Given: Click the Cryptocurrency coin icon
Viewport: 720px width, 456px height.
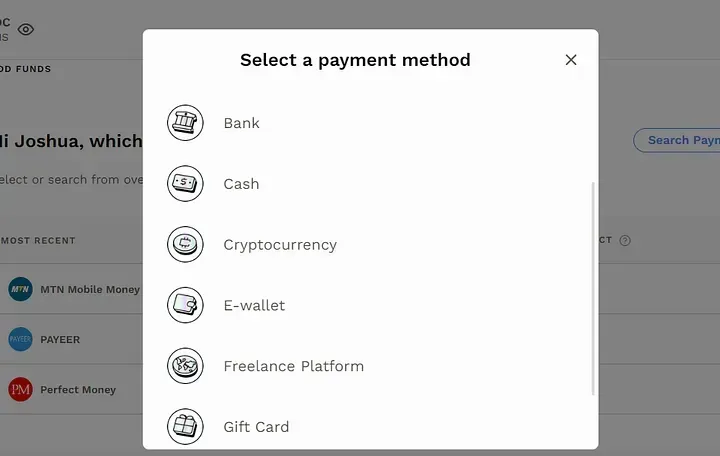Looking at the screenshot, I should tap(185, 245).
